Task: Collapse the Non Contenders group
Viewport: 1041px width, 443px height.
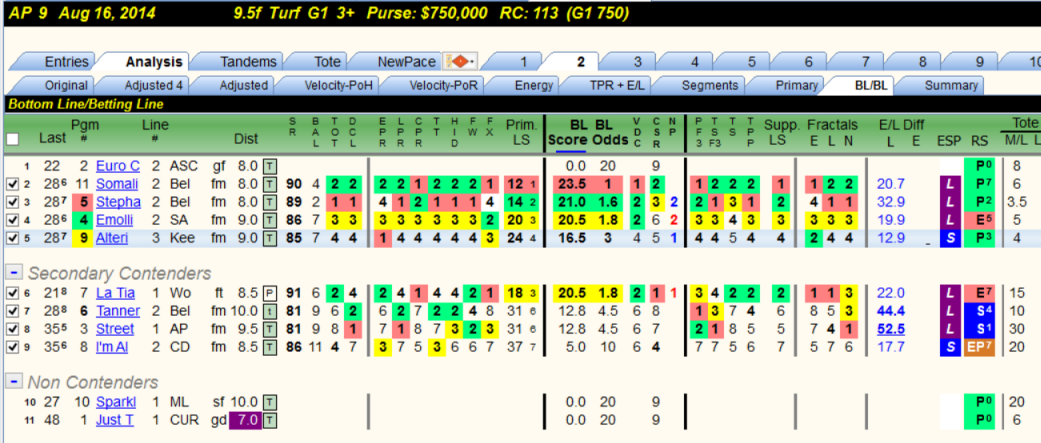Action: pos(14,382)
